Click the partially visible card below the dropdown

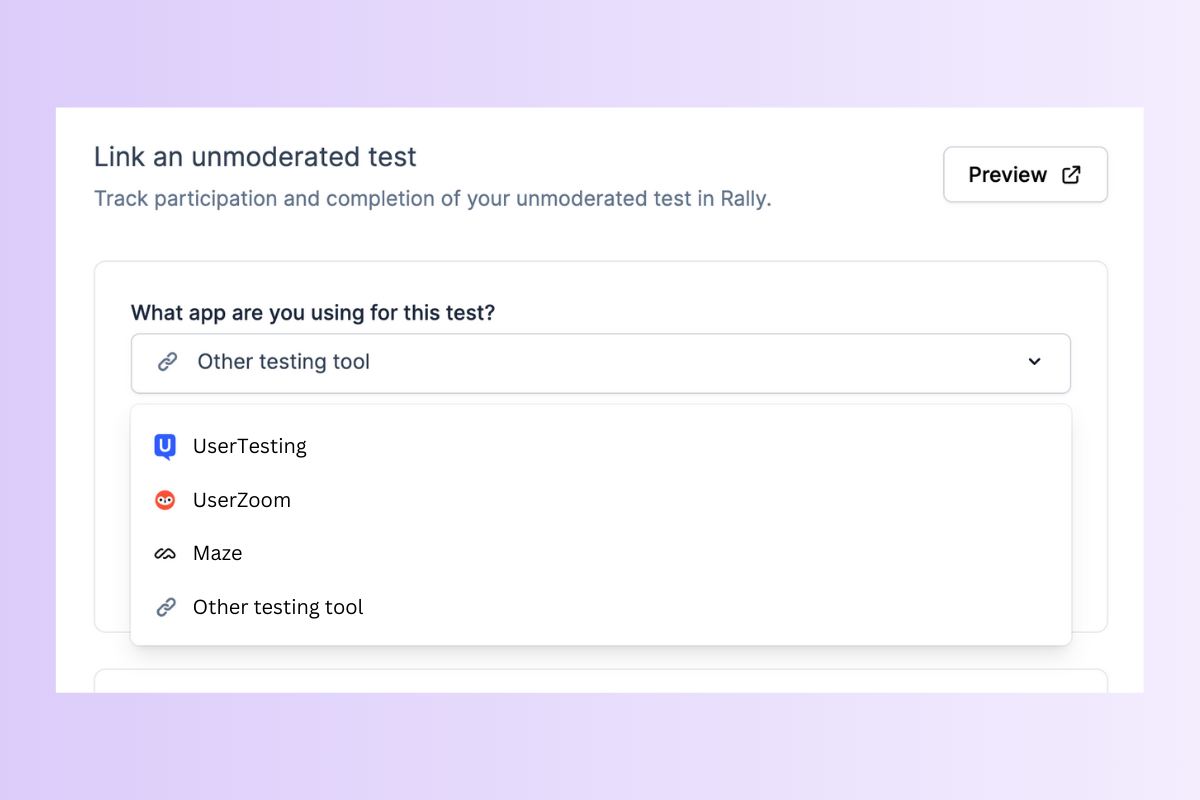click(601, 681)
